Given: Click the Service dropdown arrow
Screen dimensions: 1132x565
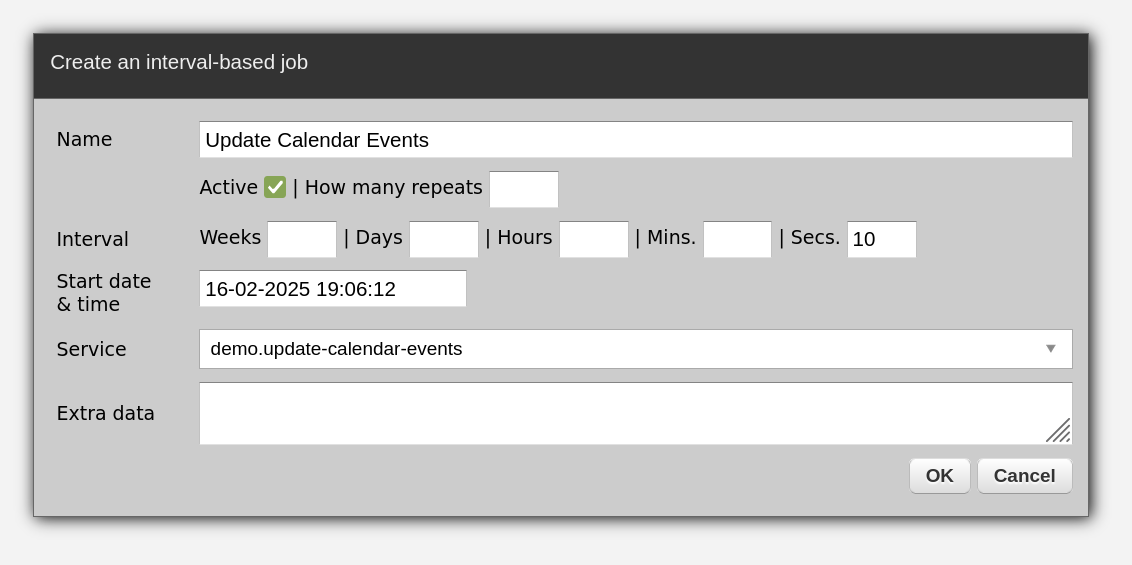Looking at the screenshot, I should [1051, 349].
